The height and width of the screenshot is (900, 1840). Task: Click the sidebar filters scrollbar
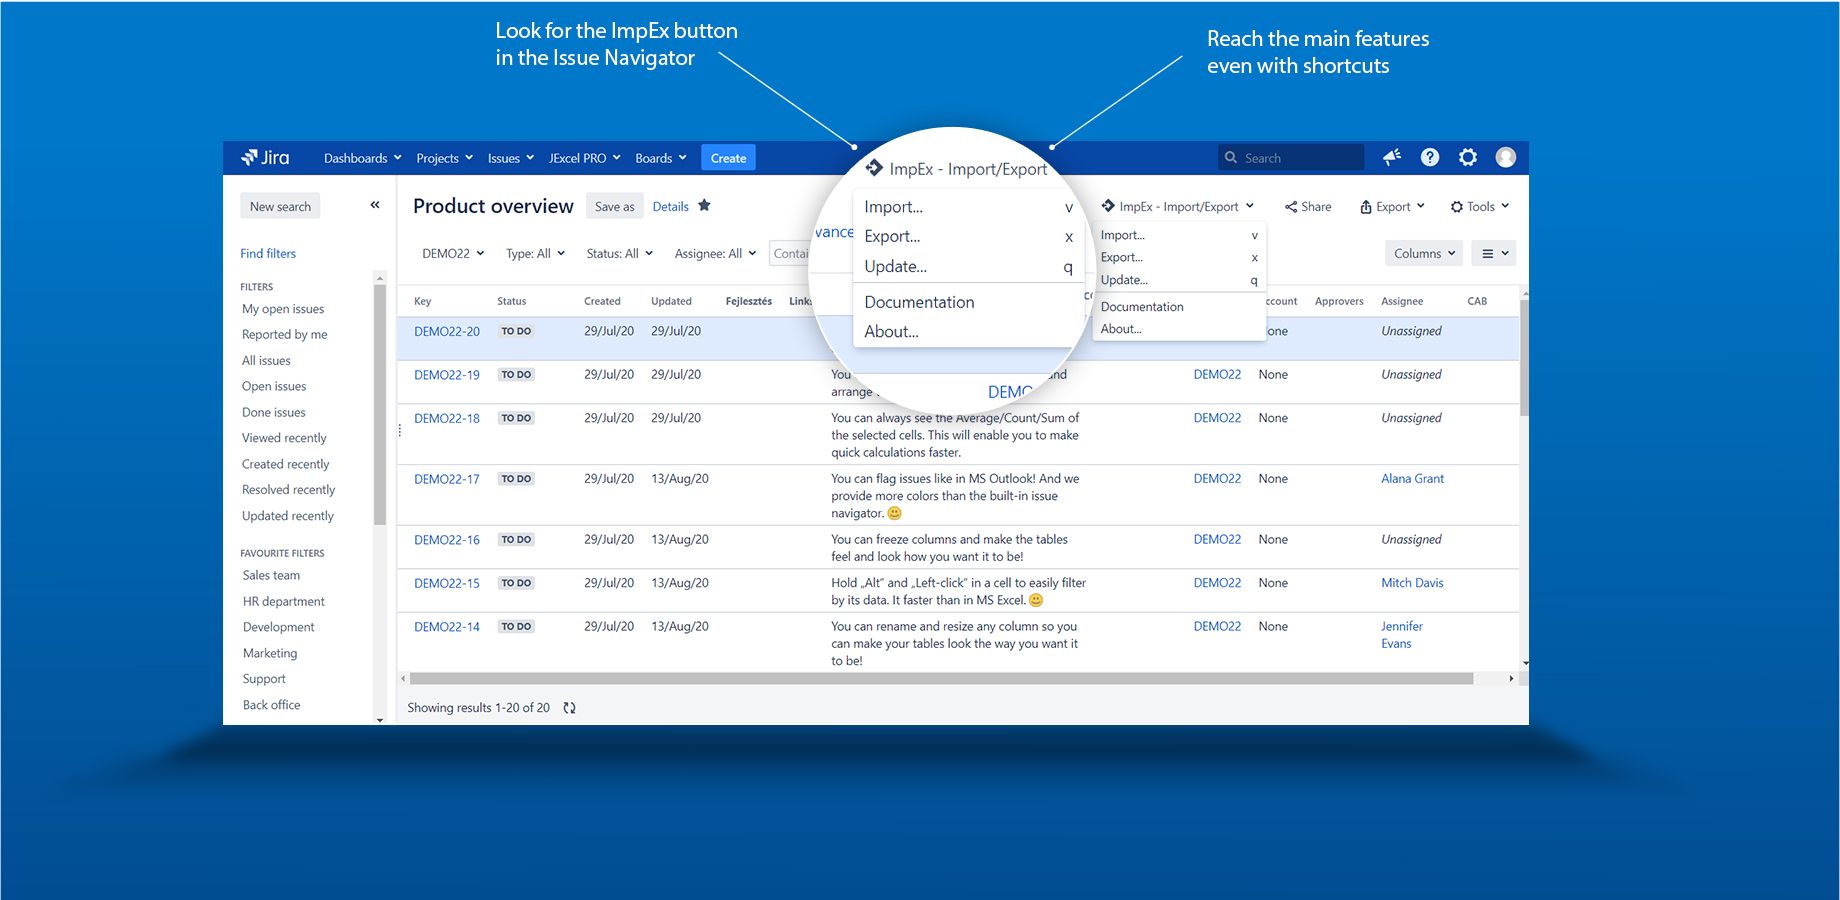(x=379, y=404)
